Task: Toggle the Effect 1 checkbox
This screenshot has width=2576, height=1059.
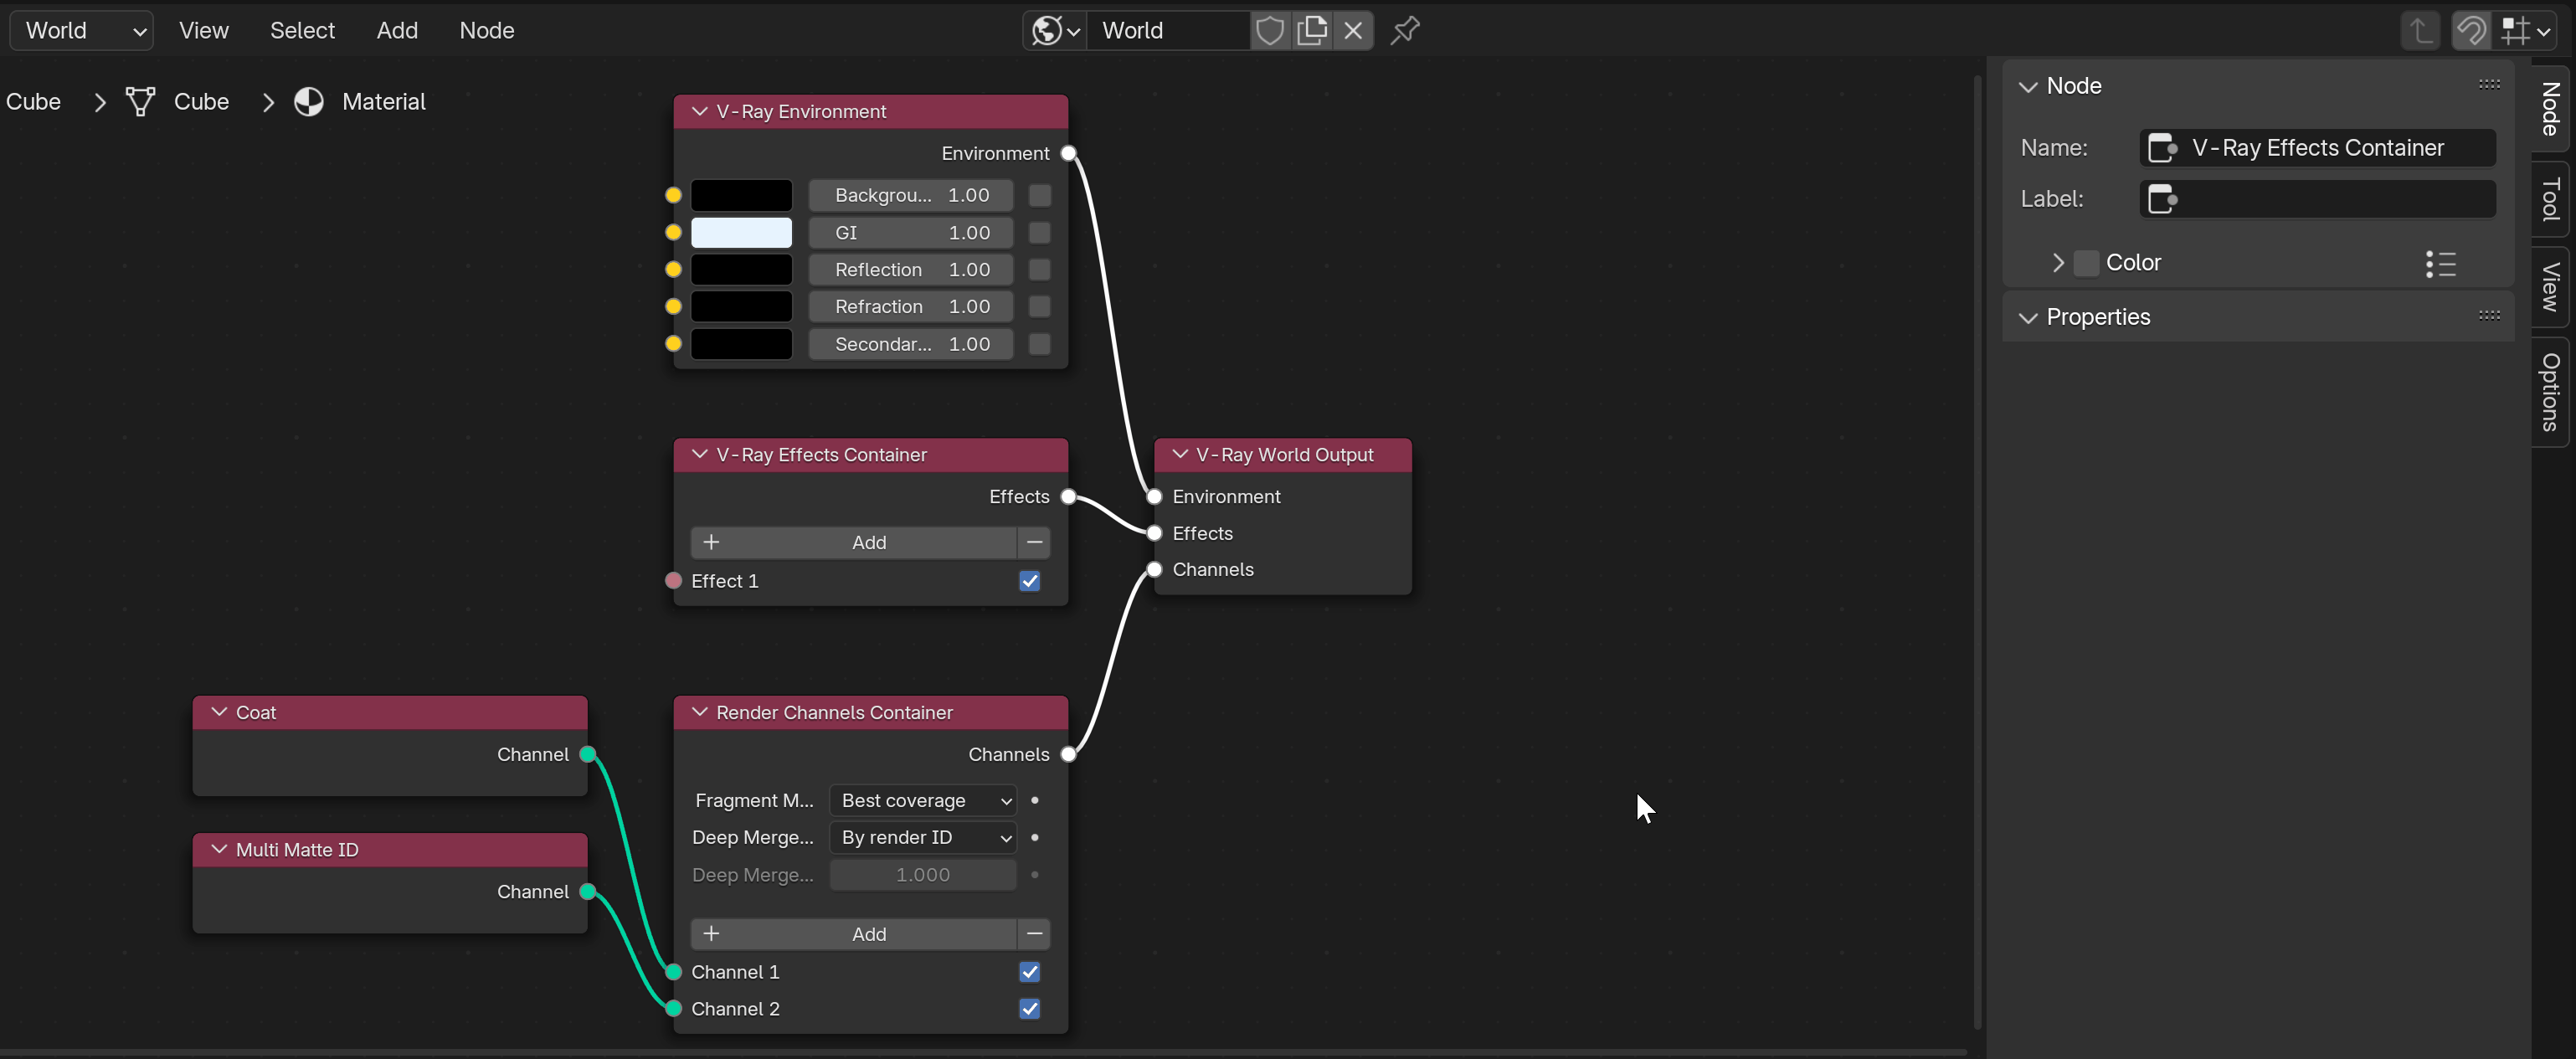Action: (x=1029, y=581)
